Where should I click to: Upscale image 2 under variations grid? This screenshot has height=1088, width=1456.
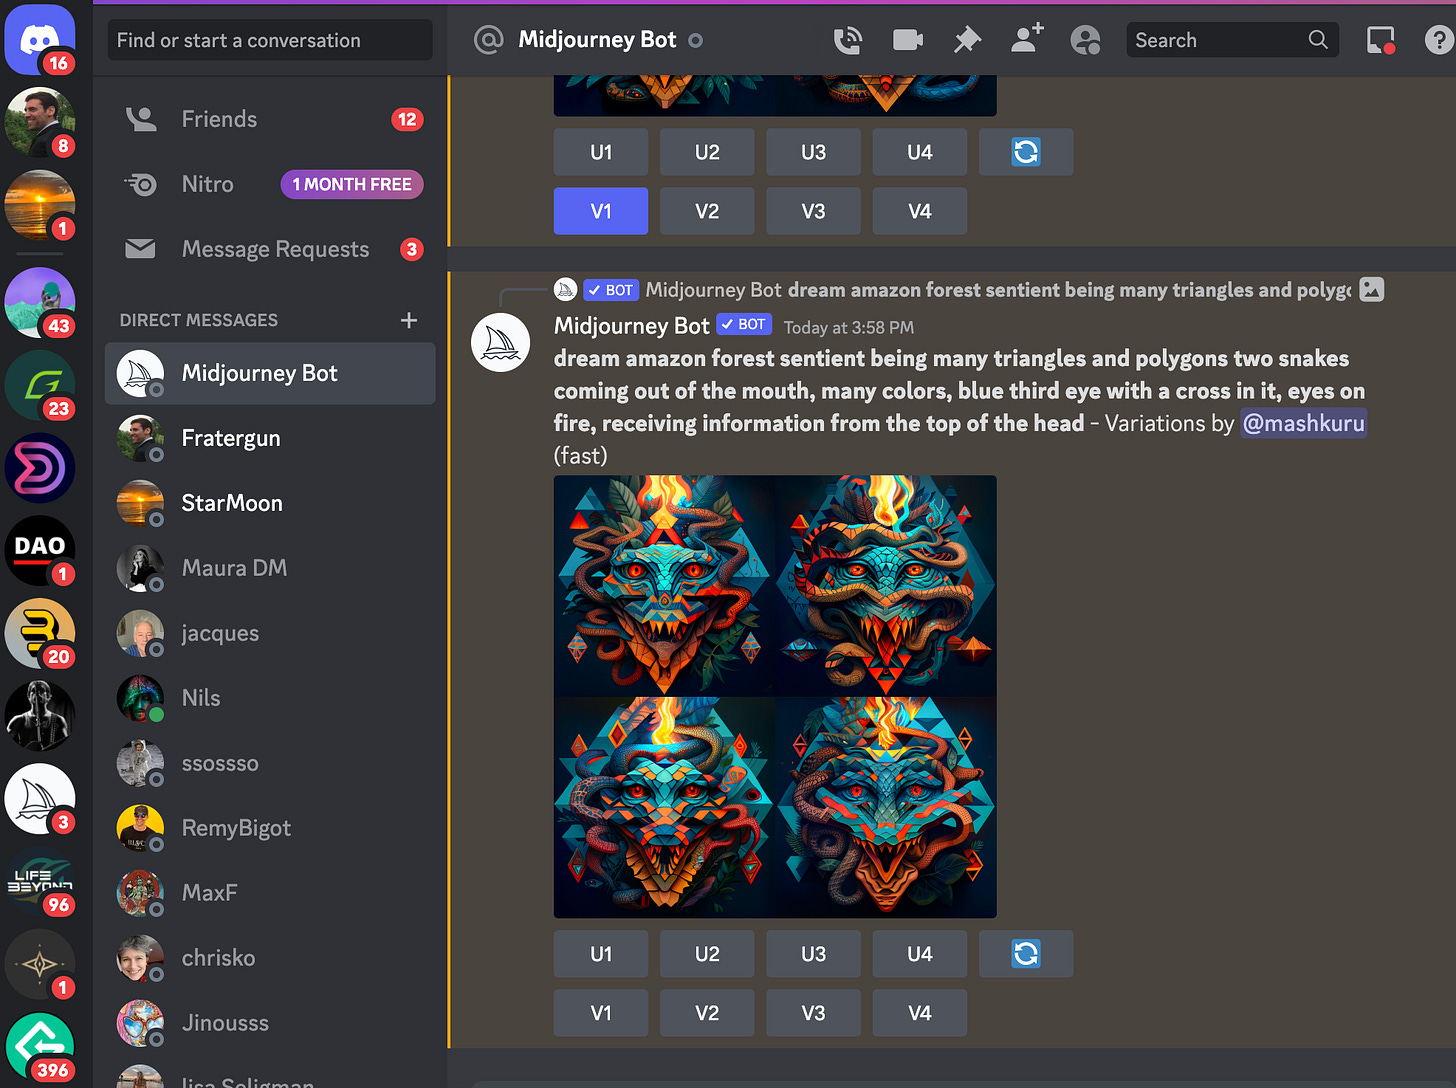pyautogui.click(x=707, y=954)
